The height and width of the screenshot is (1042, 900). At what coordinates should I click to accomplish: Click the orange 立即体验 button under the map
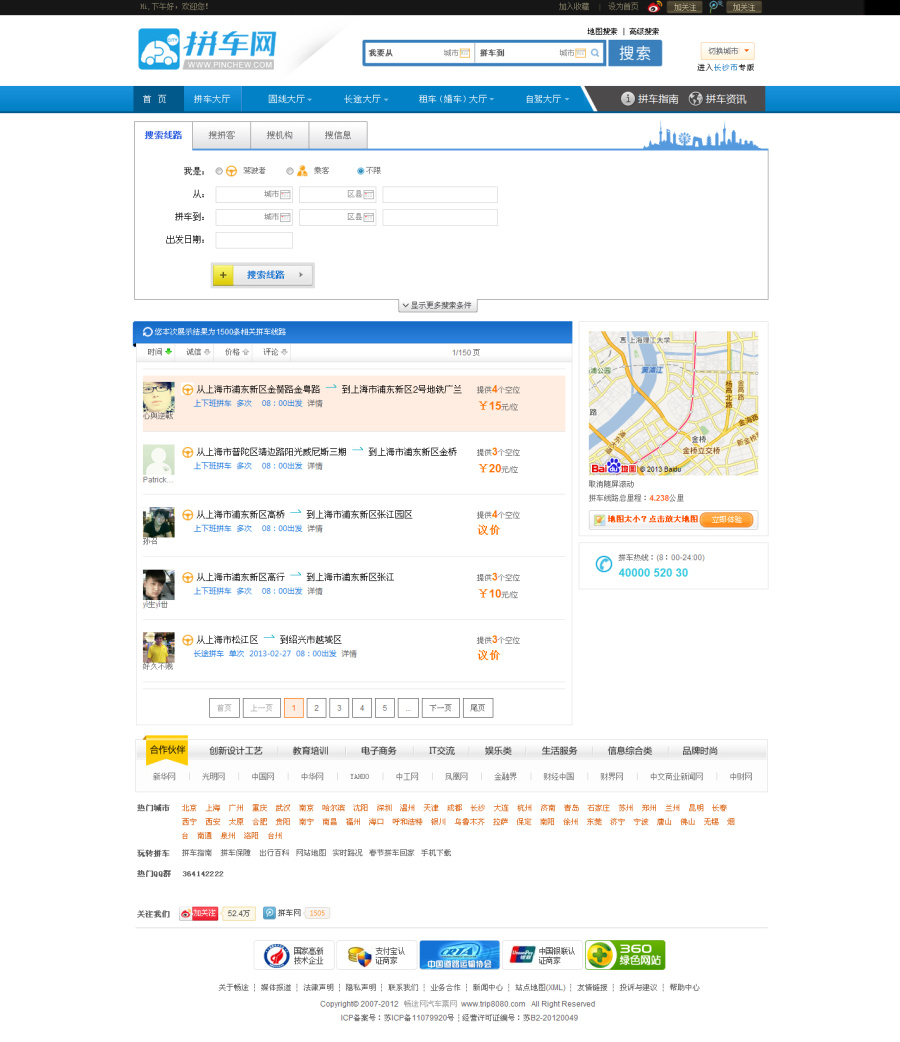(727, 519)
